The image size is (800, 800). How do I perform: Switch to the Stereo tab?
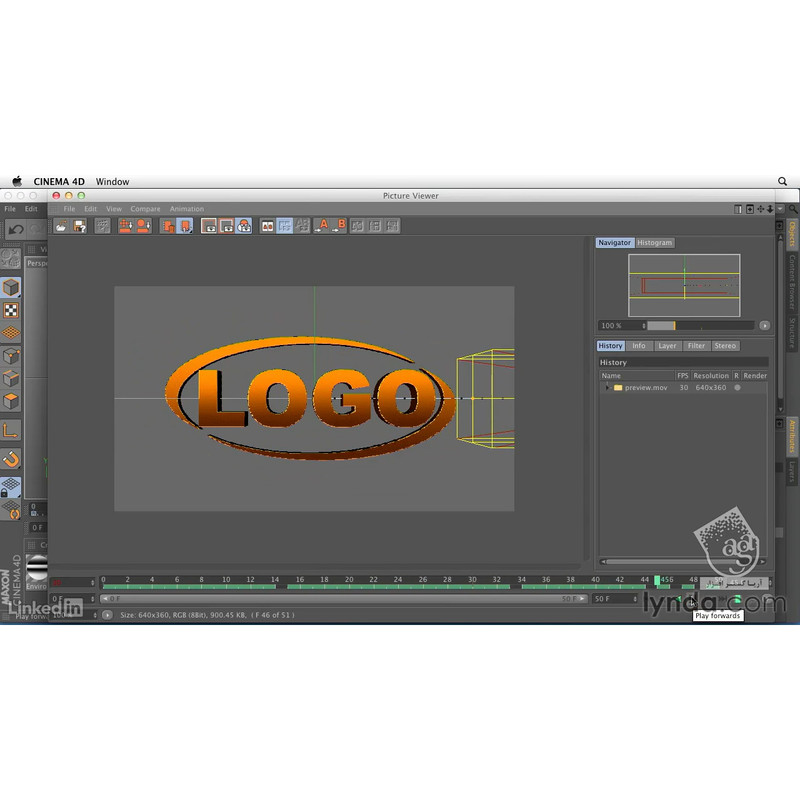(725, 346)
